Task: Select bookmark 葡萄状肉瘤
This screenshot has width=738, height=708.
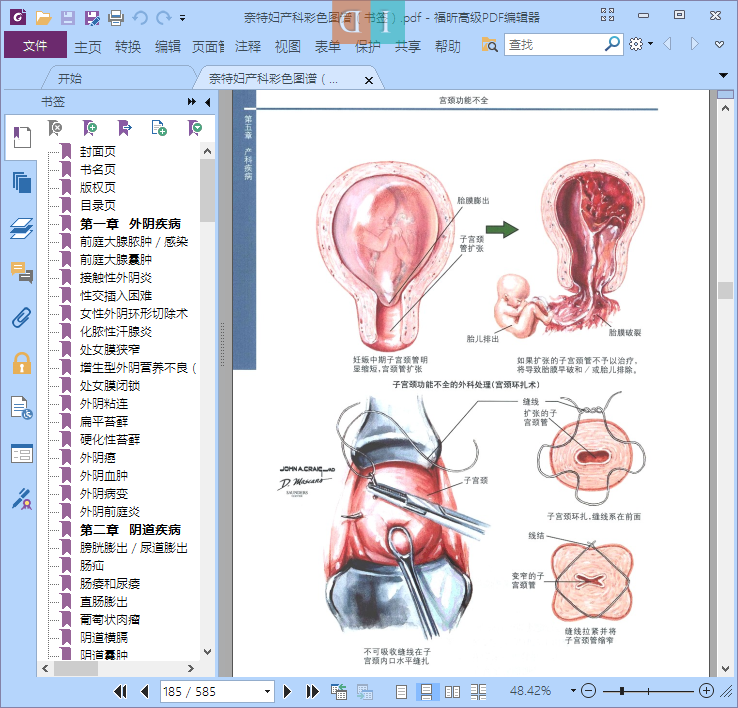Action: coord(110,620)
